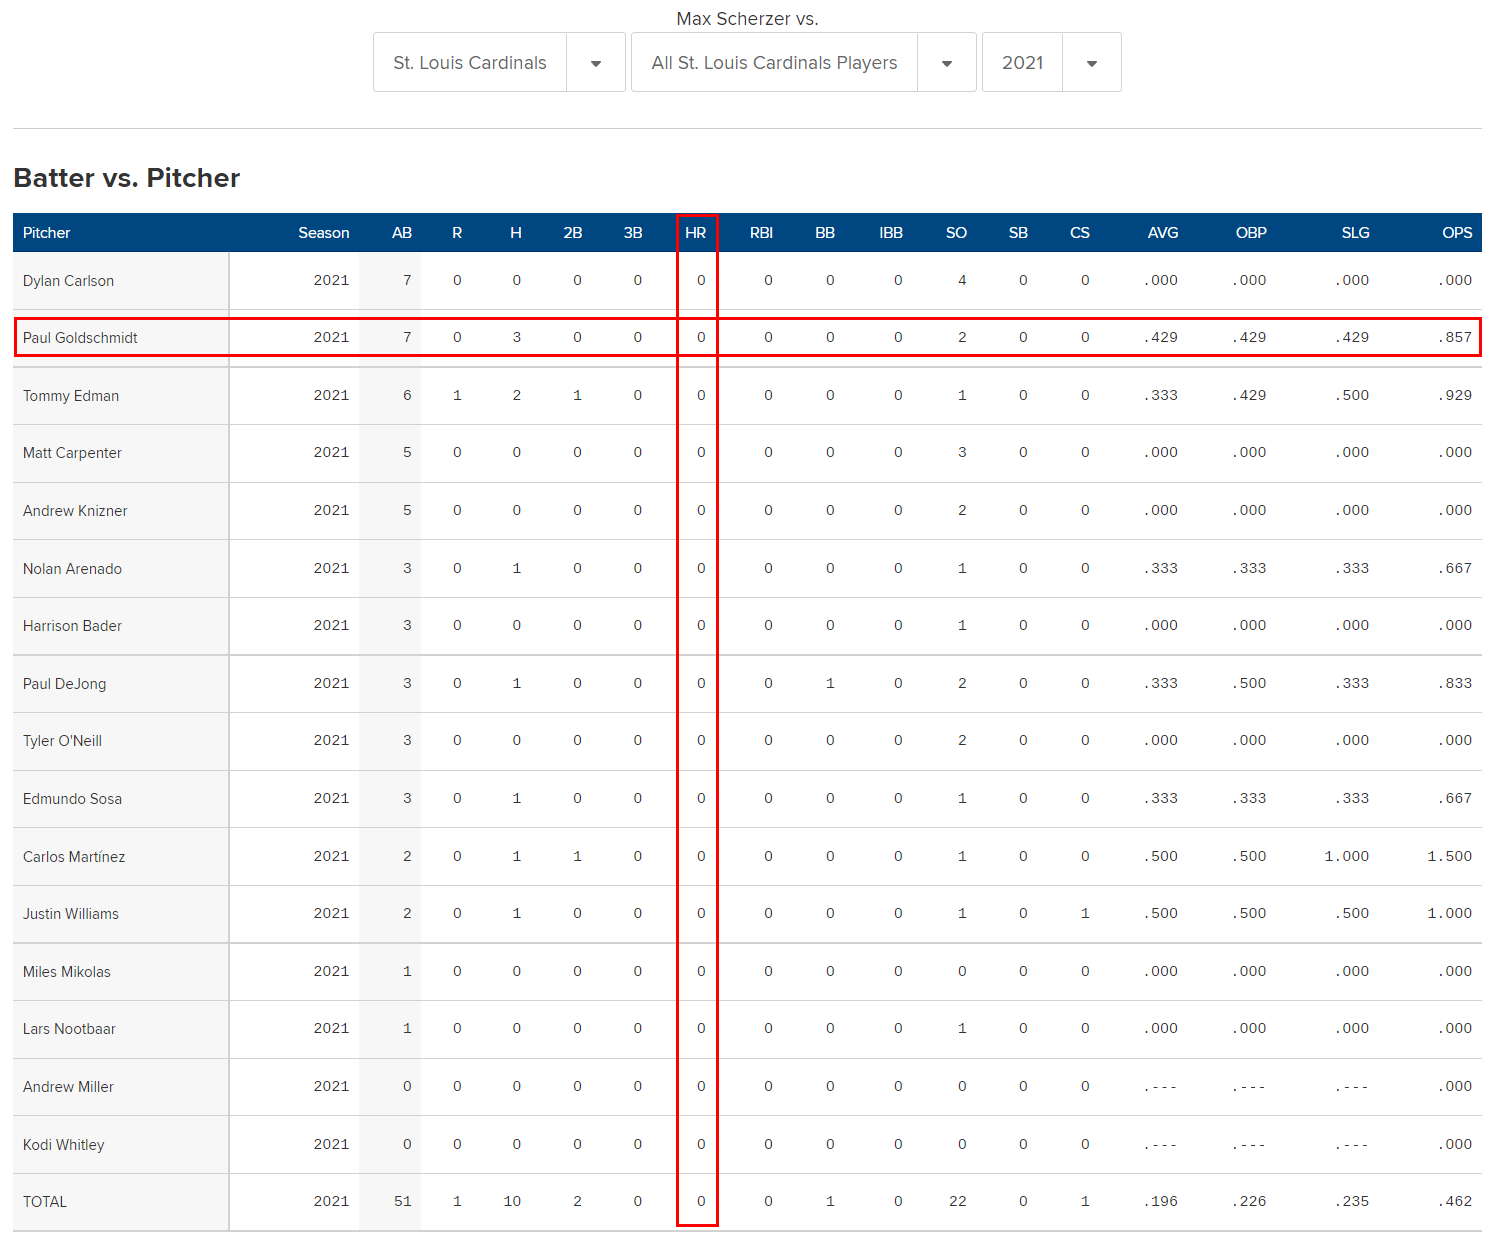Click the TOTAL row's 22 strikeouts value

click(x=958, y=1201)
